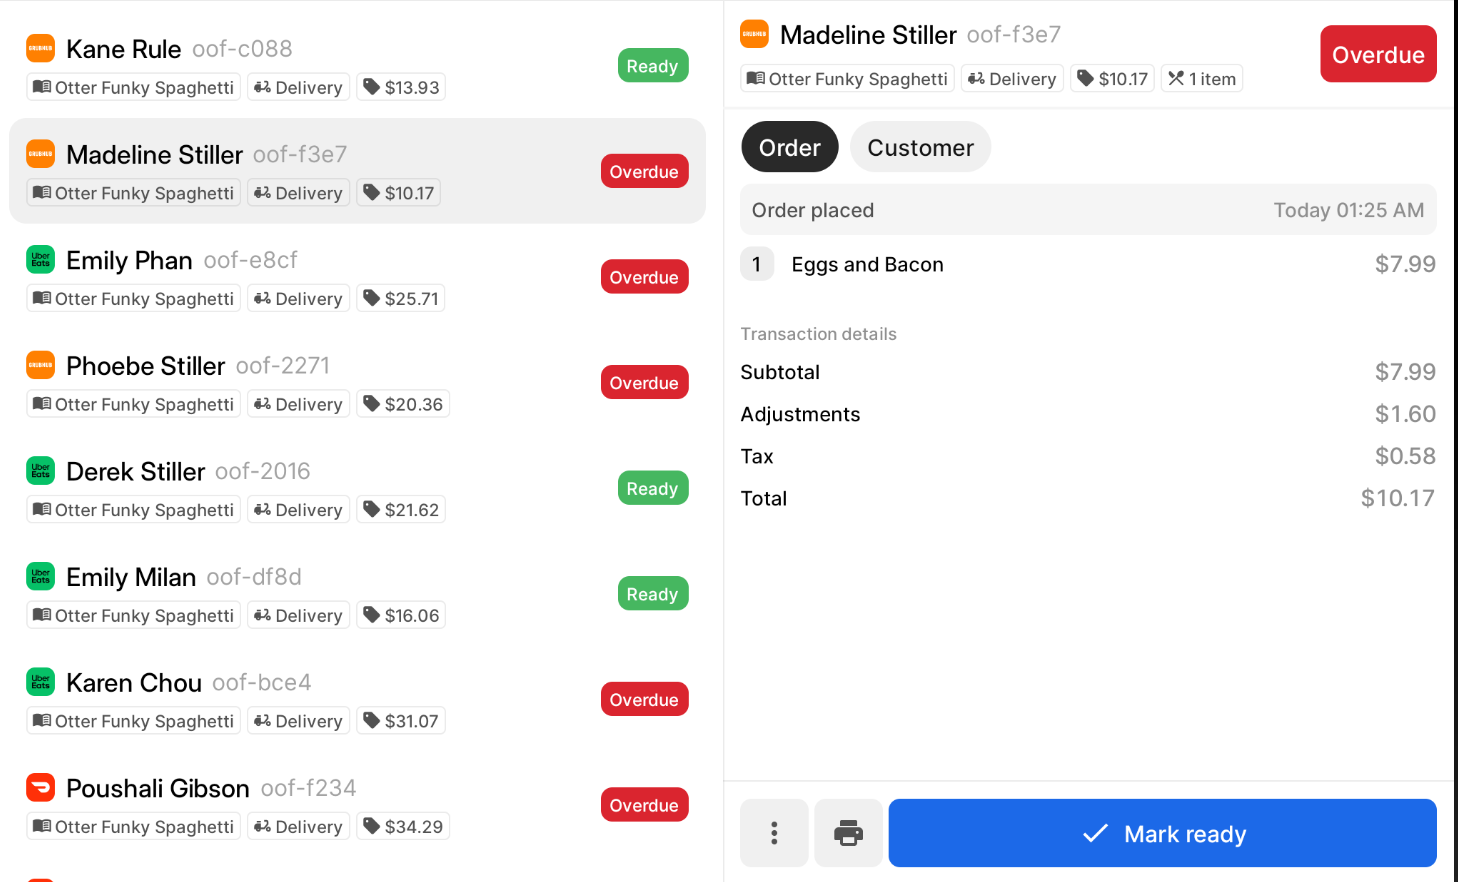Viewport: 1458px width, 882px height.
Task: Click Grubhub icon beside Kane Rule
Action: click(41, 48)
